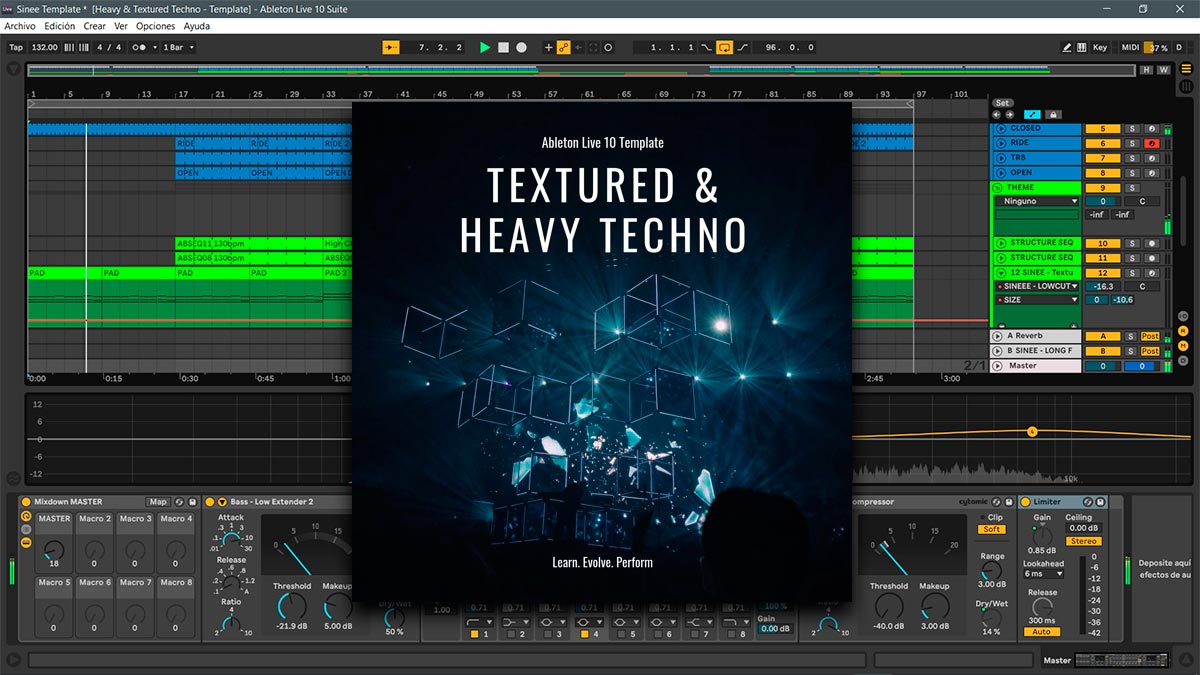
Task: Toggle the Mixdown MASTER device activator
Action: [26, 502]
